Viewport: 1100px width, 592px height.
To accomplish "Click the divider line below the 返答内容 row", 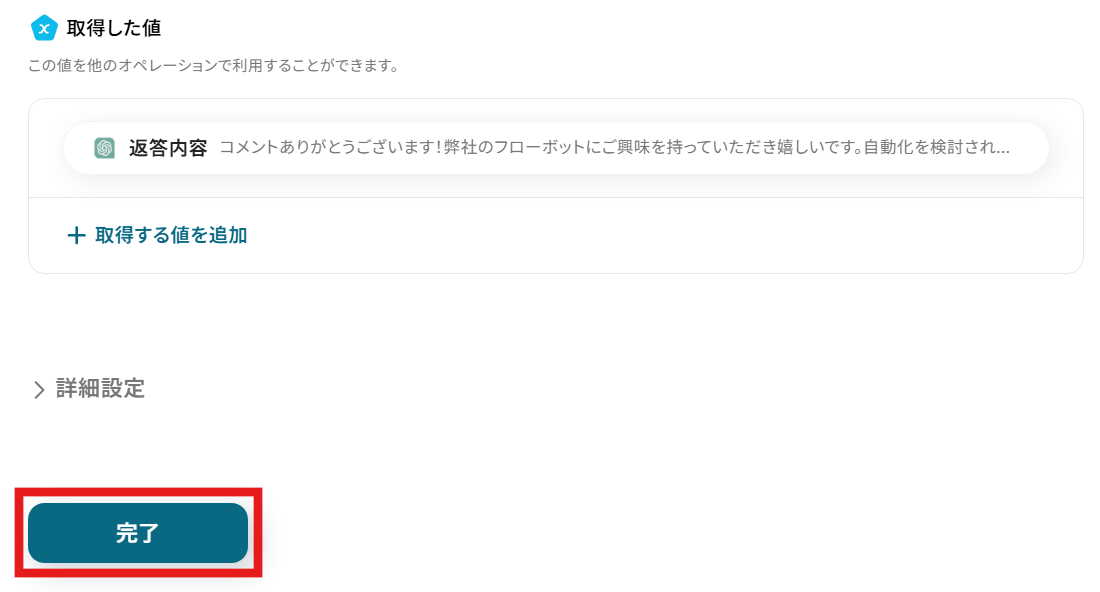I will 556,198.
